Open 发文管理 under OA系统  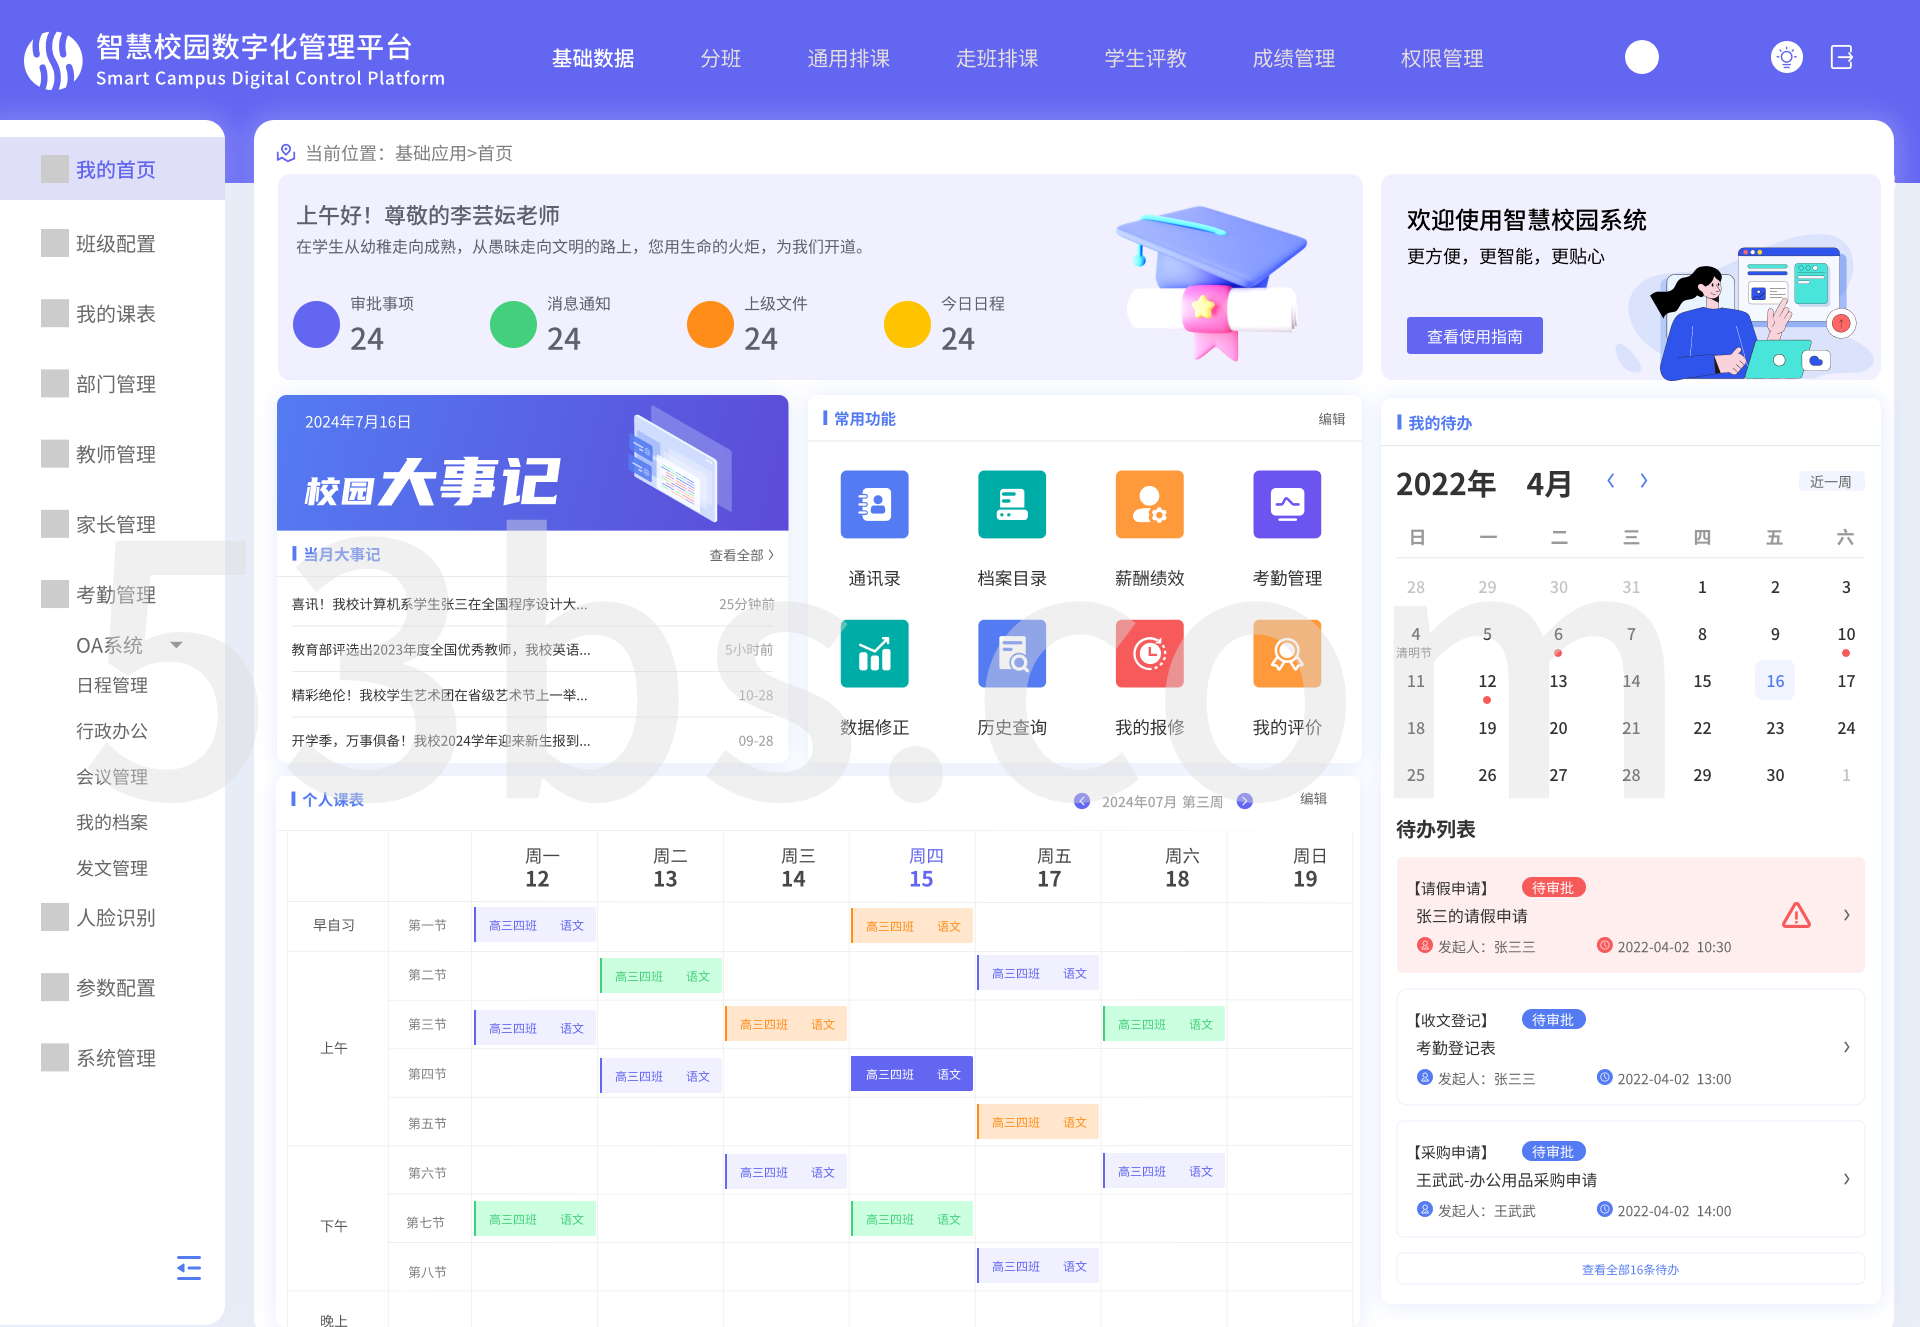[112, 868]
